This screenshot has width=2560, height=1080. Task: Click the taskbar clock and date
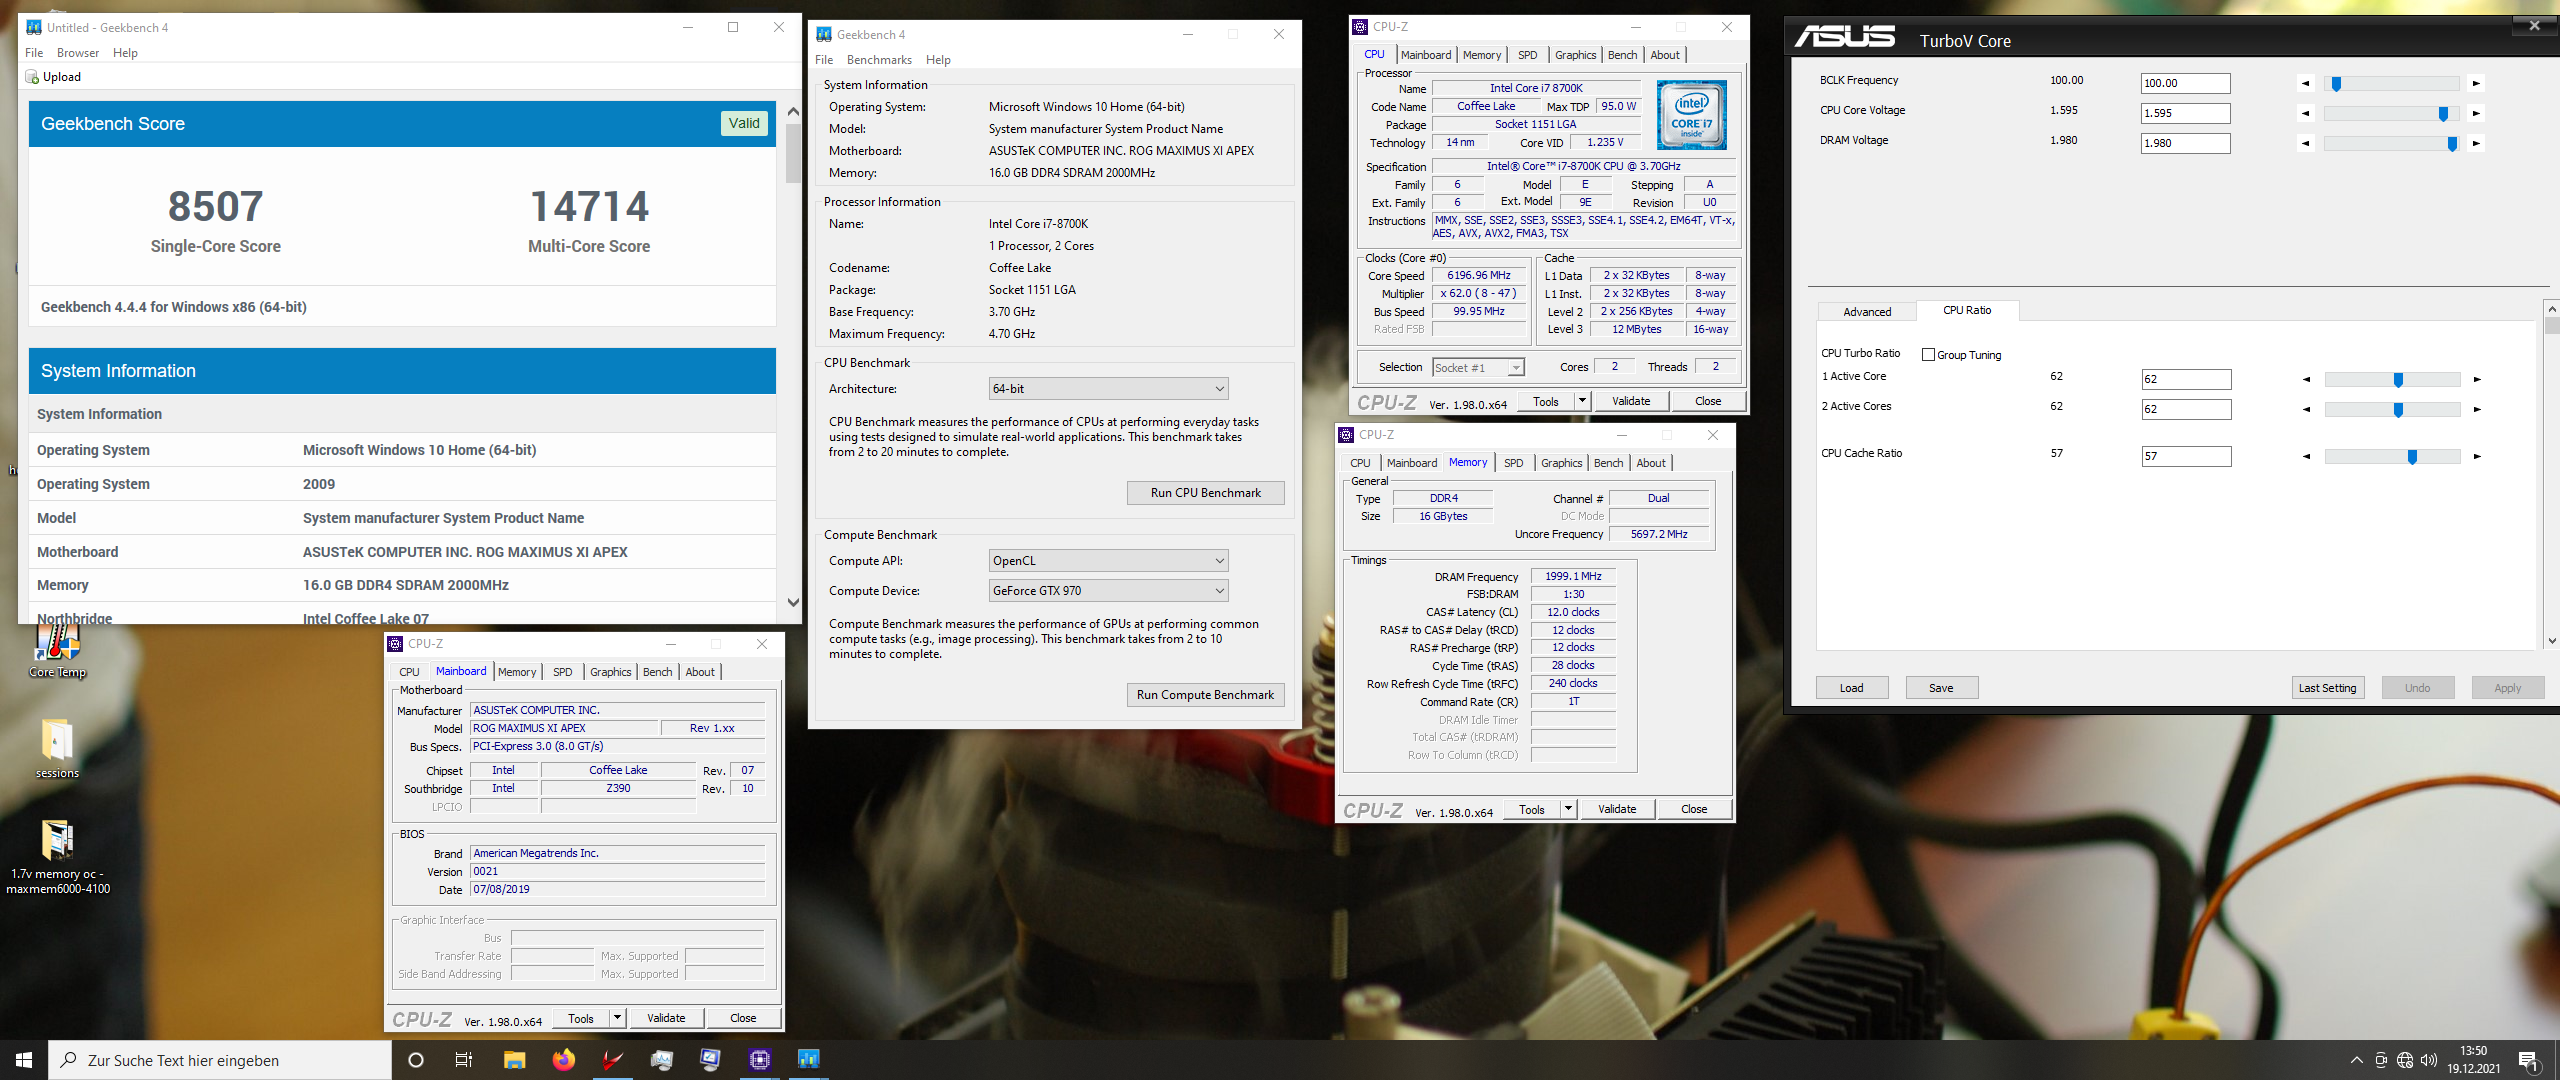click(2474, 1060)
